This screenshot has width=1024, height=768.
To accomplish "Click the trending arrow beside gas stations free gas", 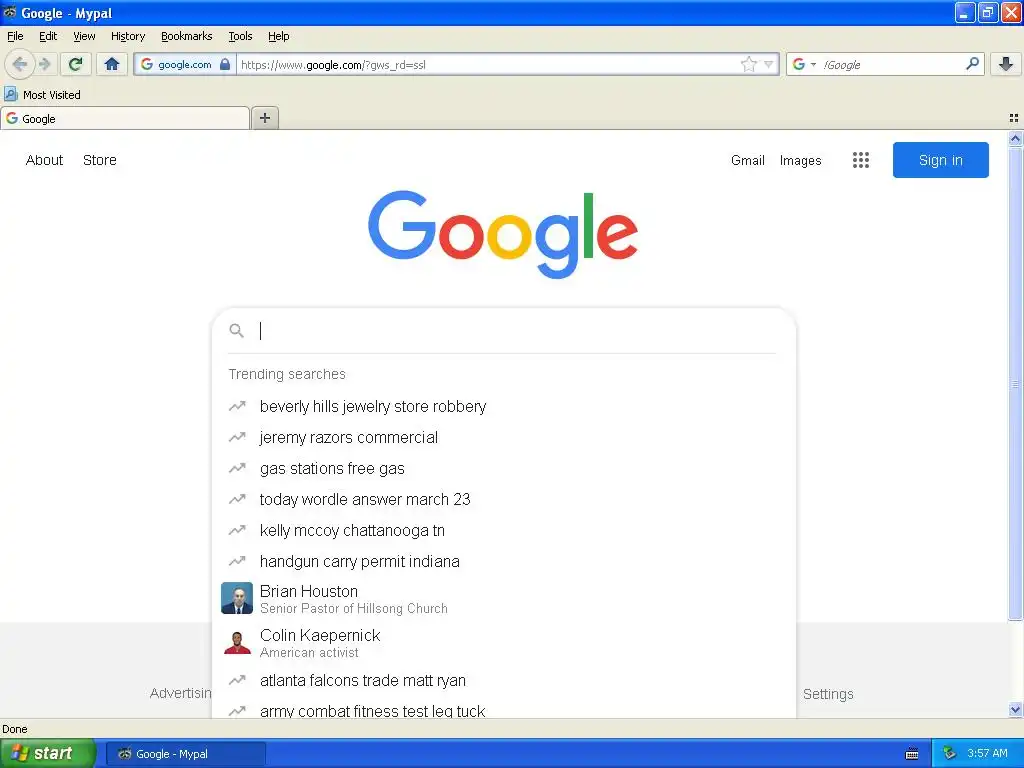I will click(x=237, y=468).
